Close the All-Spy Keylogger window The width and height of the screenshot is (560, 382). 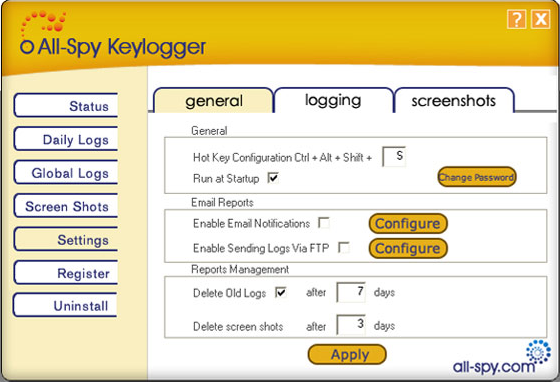pos(540,19)
